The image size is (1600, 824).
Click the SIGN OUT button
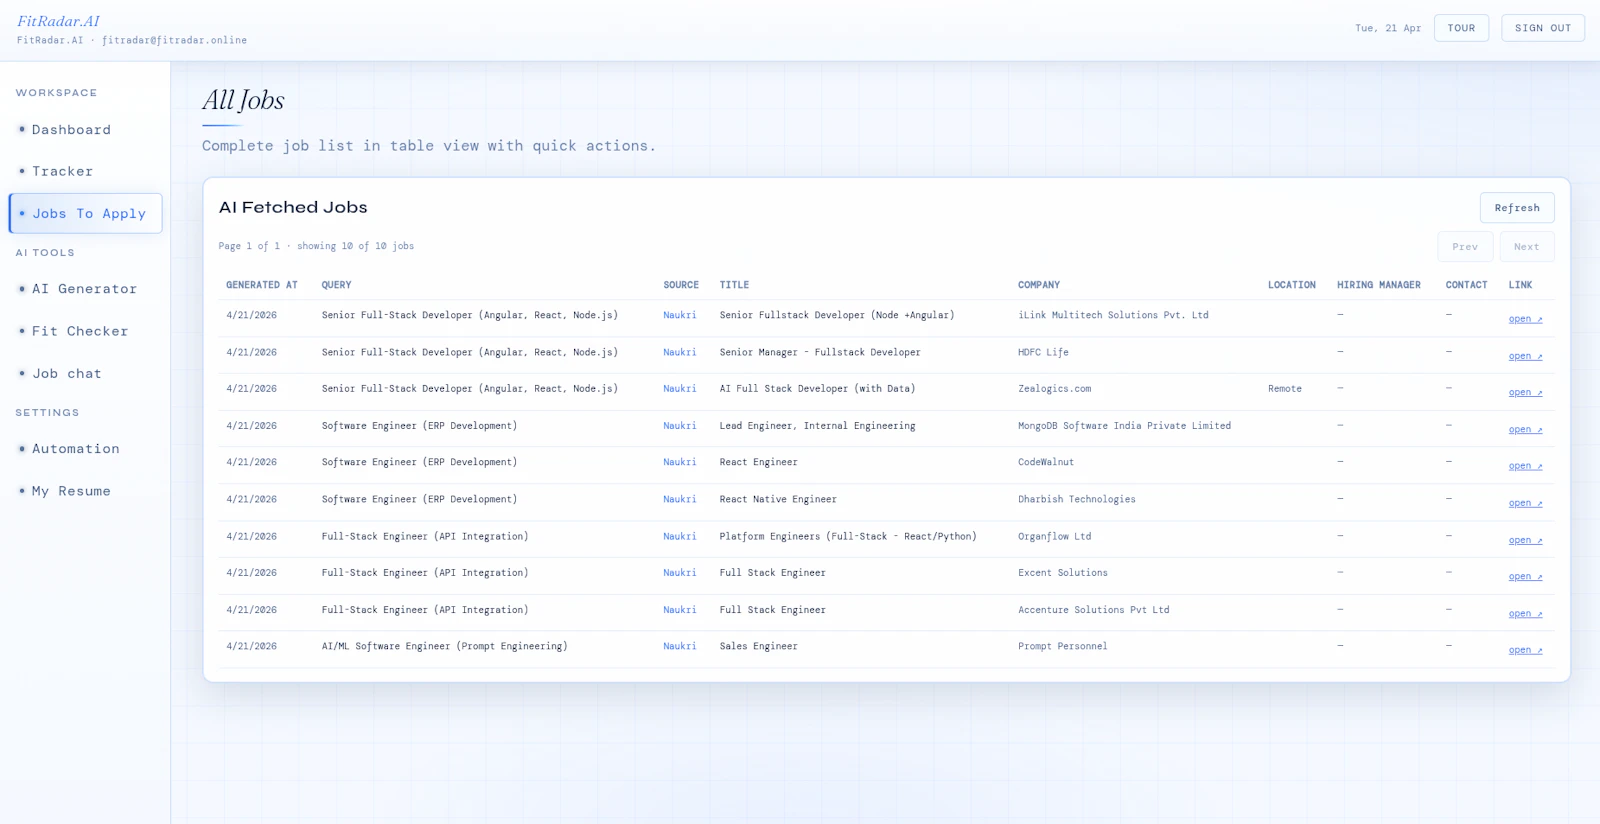(x=1543, y=28)
